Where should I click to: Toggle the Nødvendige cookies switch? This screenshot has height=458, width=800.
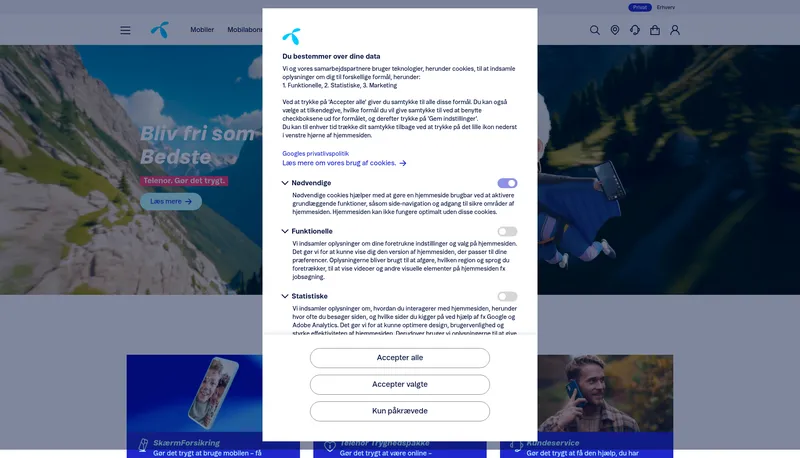507,183
